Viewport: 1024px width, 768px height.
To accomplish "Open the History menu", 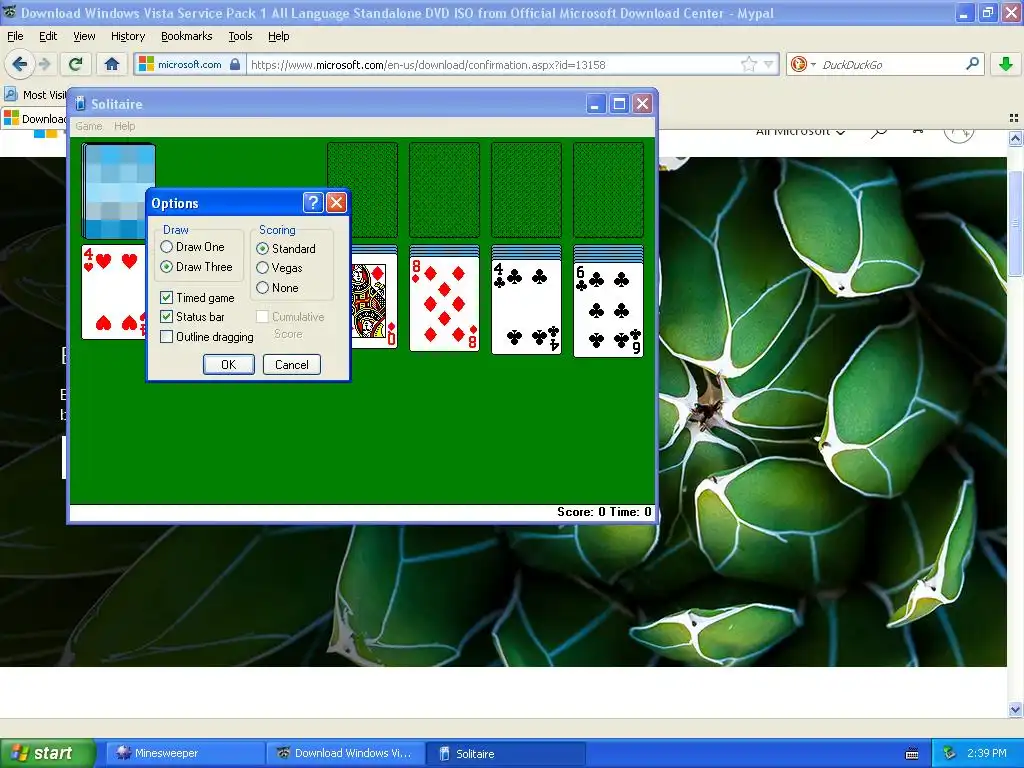I will [x=127, y=36].
